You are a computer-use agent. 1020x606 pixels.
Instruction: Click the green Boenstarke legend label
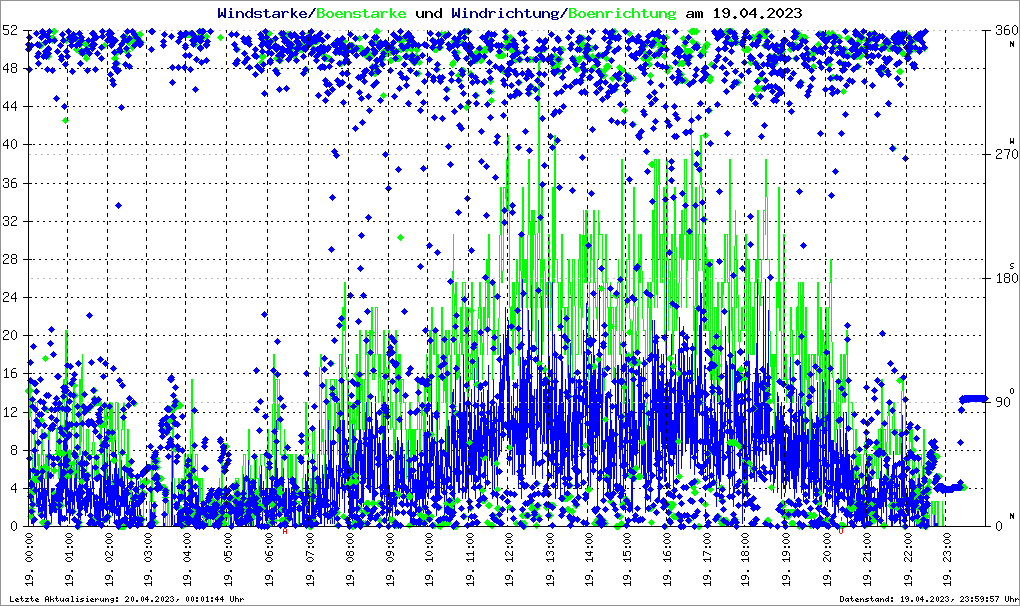coord(361,13)
